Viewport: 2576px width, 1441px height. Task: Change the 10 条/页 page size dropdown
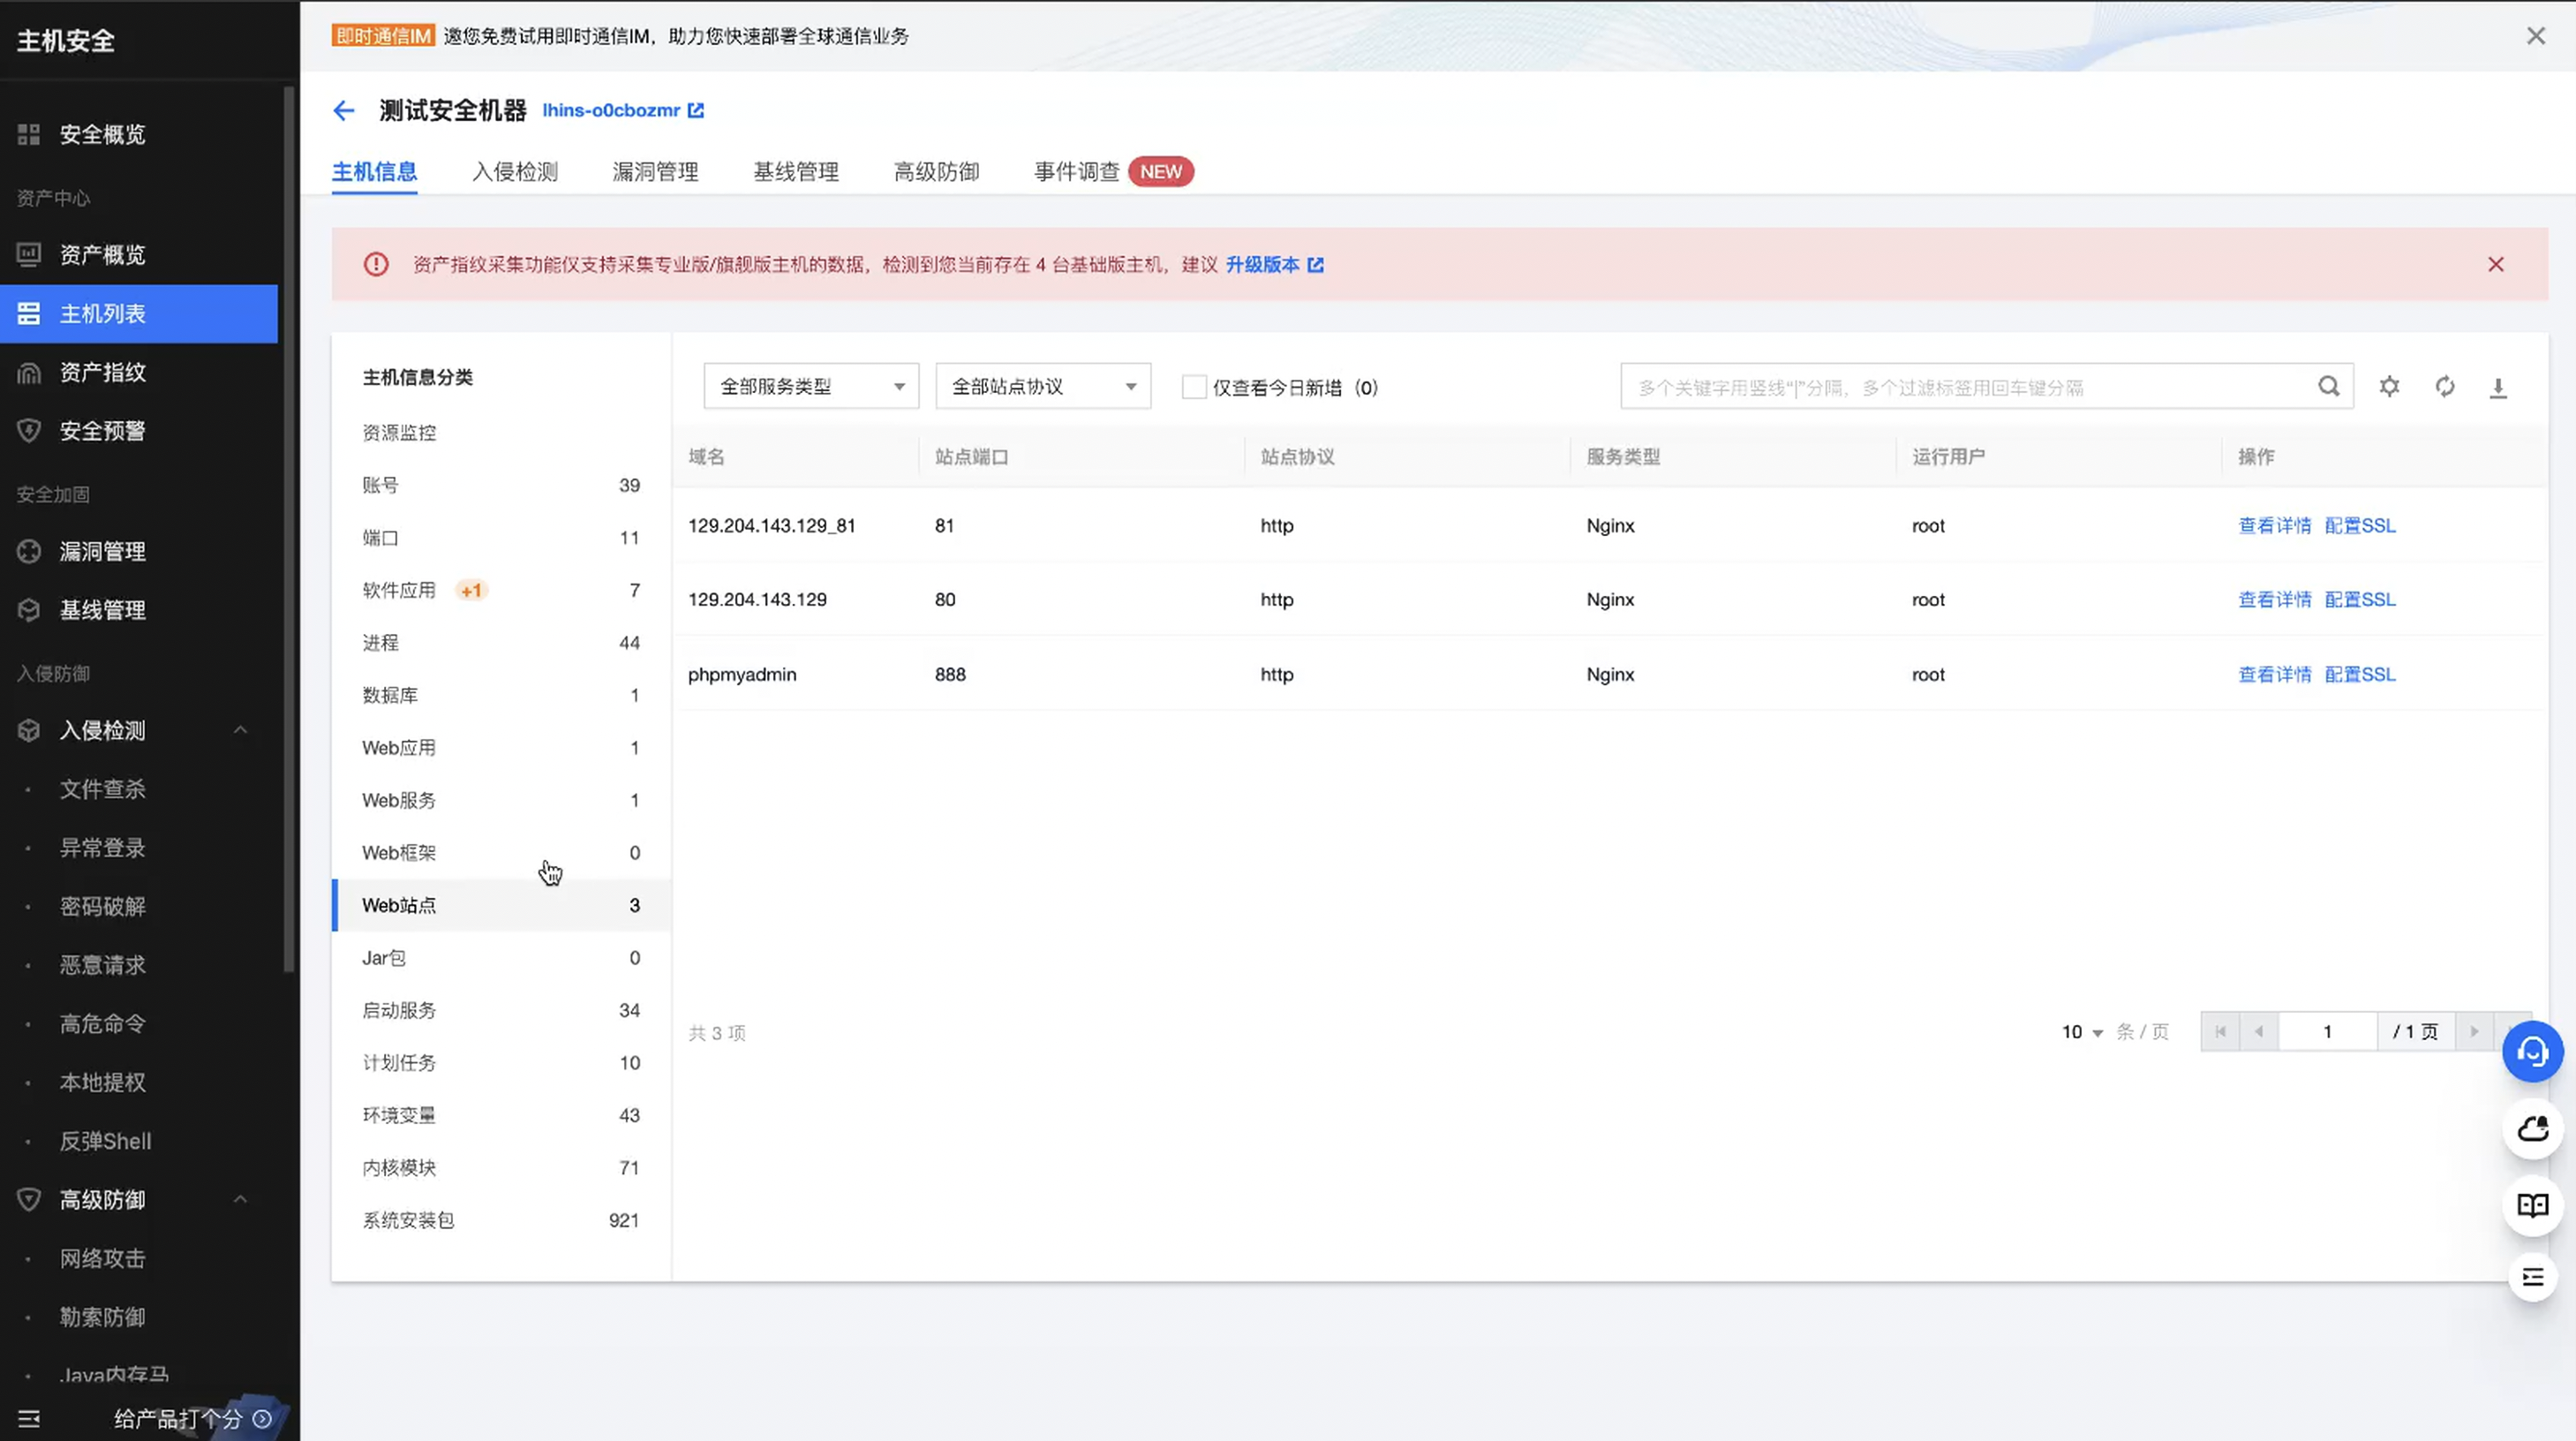pyautogui.click(x=2083, y=1032)
